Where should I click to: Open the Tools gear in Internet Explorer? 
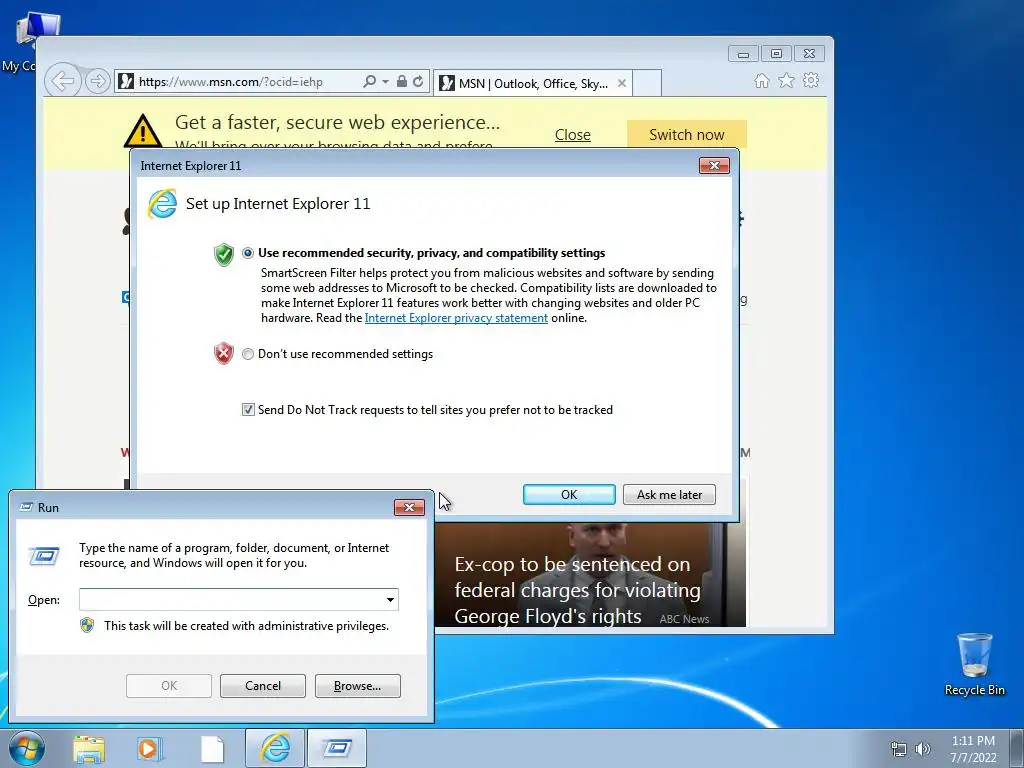[x=811, y=80]
